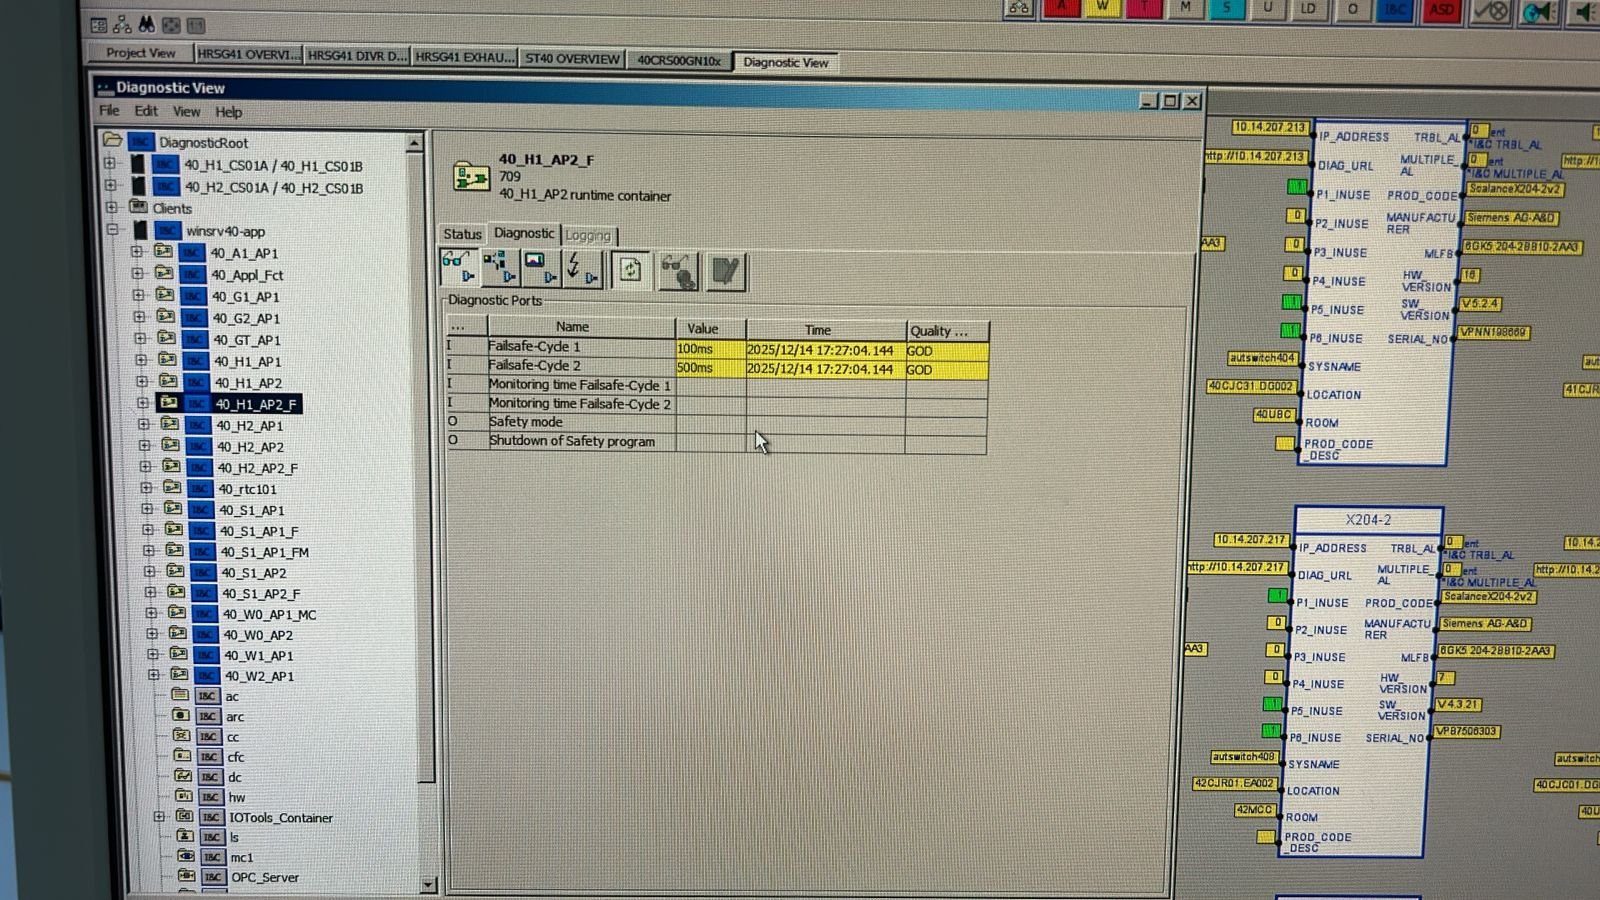Image resolution: width=1600 pixels, height=900 pixels.
Task: Click the 40_H1_AP2_F container header icon
Action: (x=471, y=176)
